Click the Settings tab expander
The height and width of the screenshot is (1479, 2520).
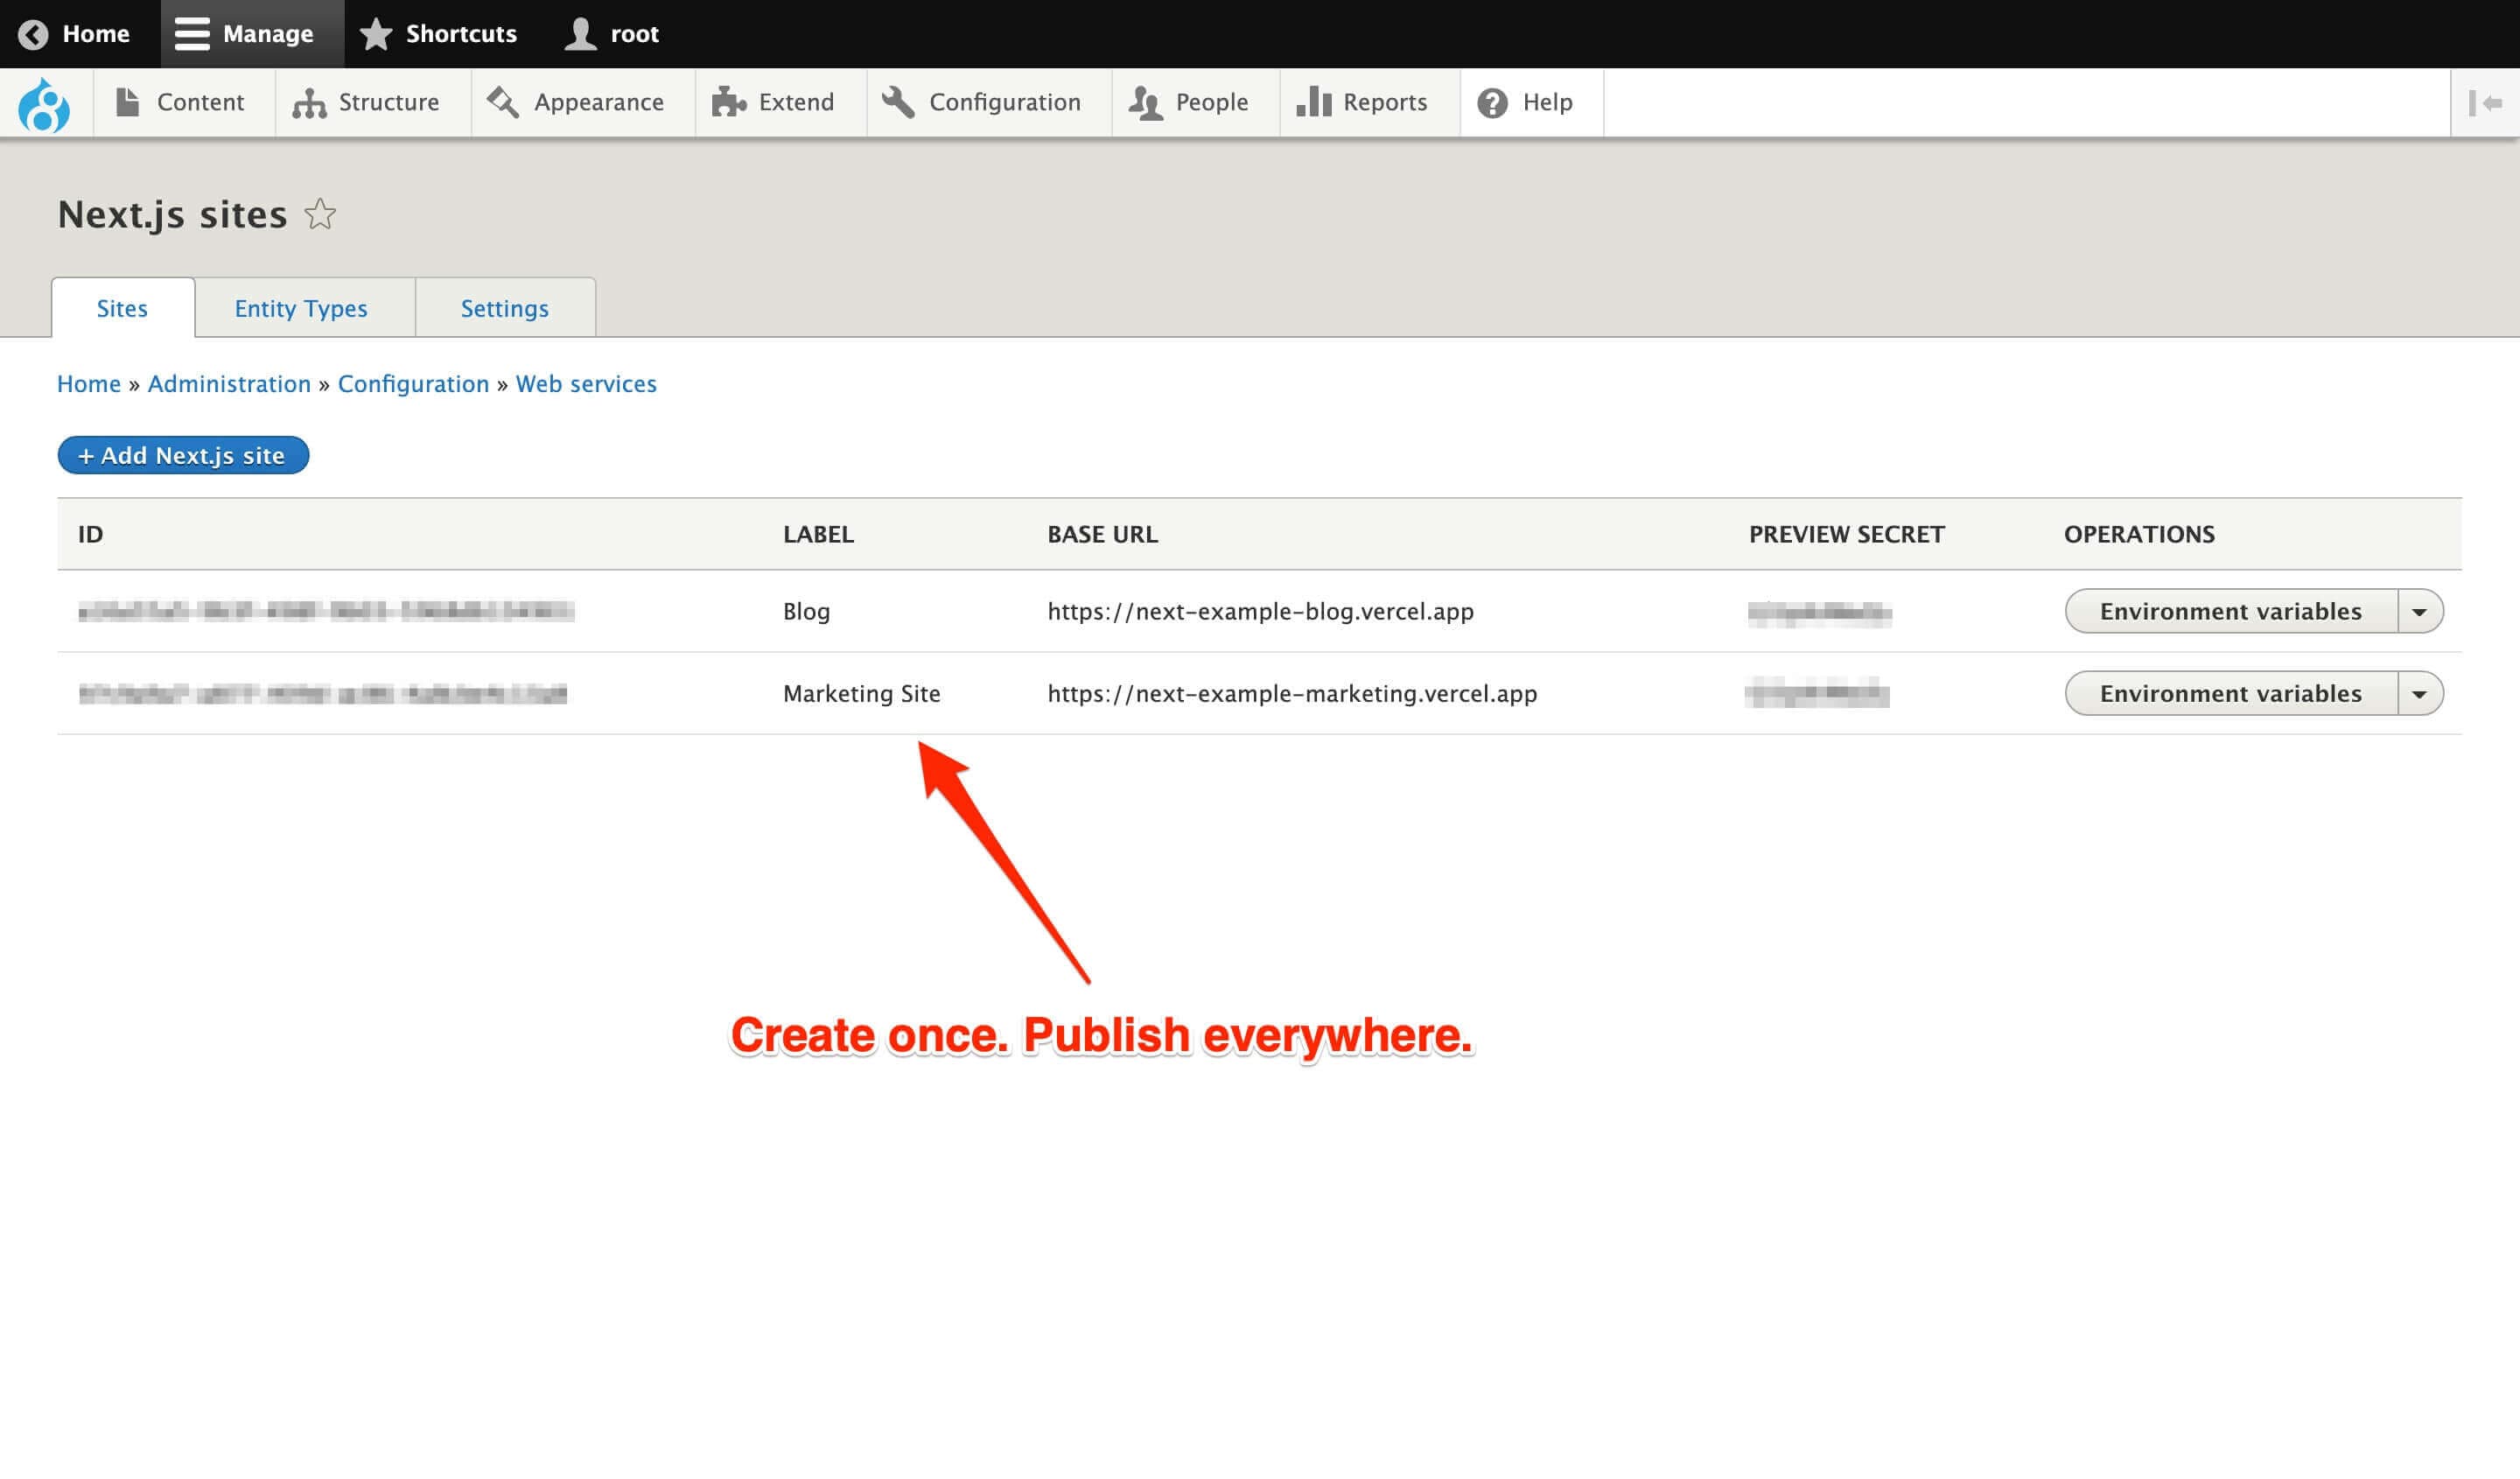pos(505,308)
